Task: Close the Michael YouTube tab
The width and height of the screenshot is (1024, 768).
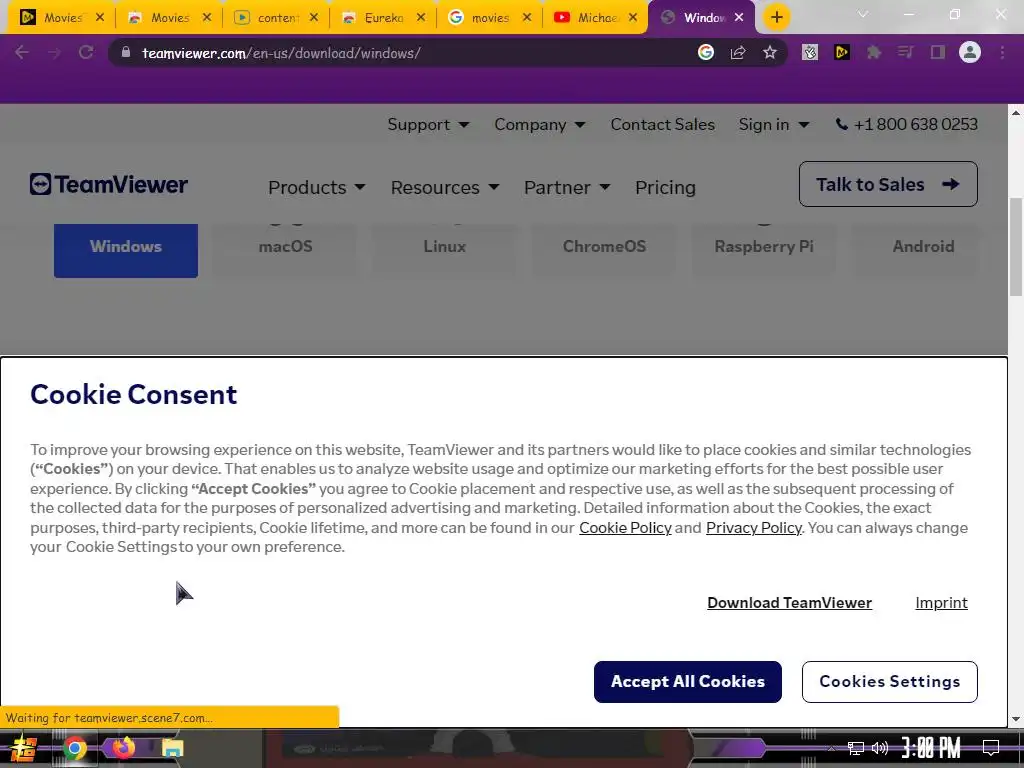Action: pos(632,18)
